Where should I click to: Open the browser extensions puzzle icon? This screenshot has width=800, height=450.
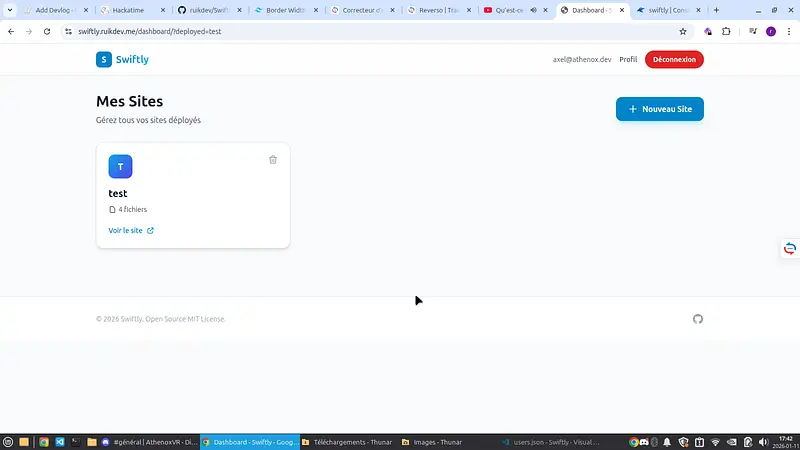[x=726, y=31]
